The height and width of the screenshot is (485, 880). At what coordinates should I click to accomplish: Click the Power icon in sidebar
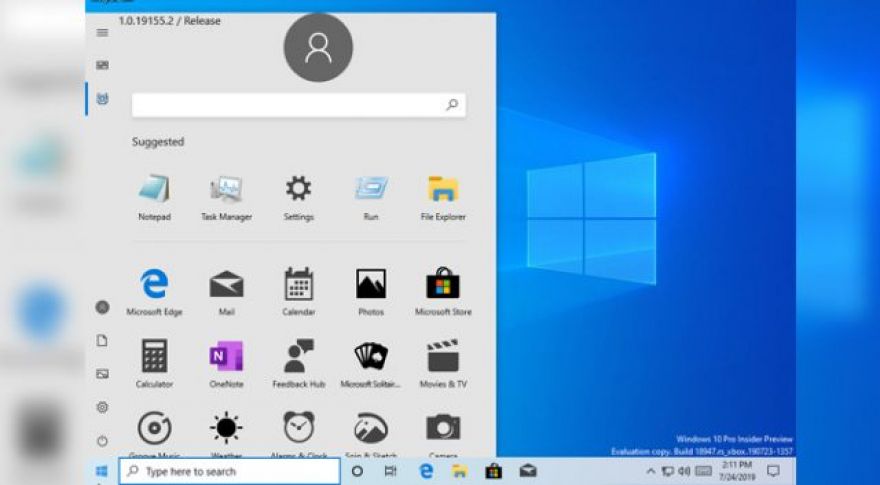tap(102, 441)
